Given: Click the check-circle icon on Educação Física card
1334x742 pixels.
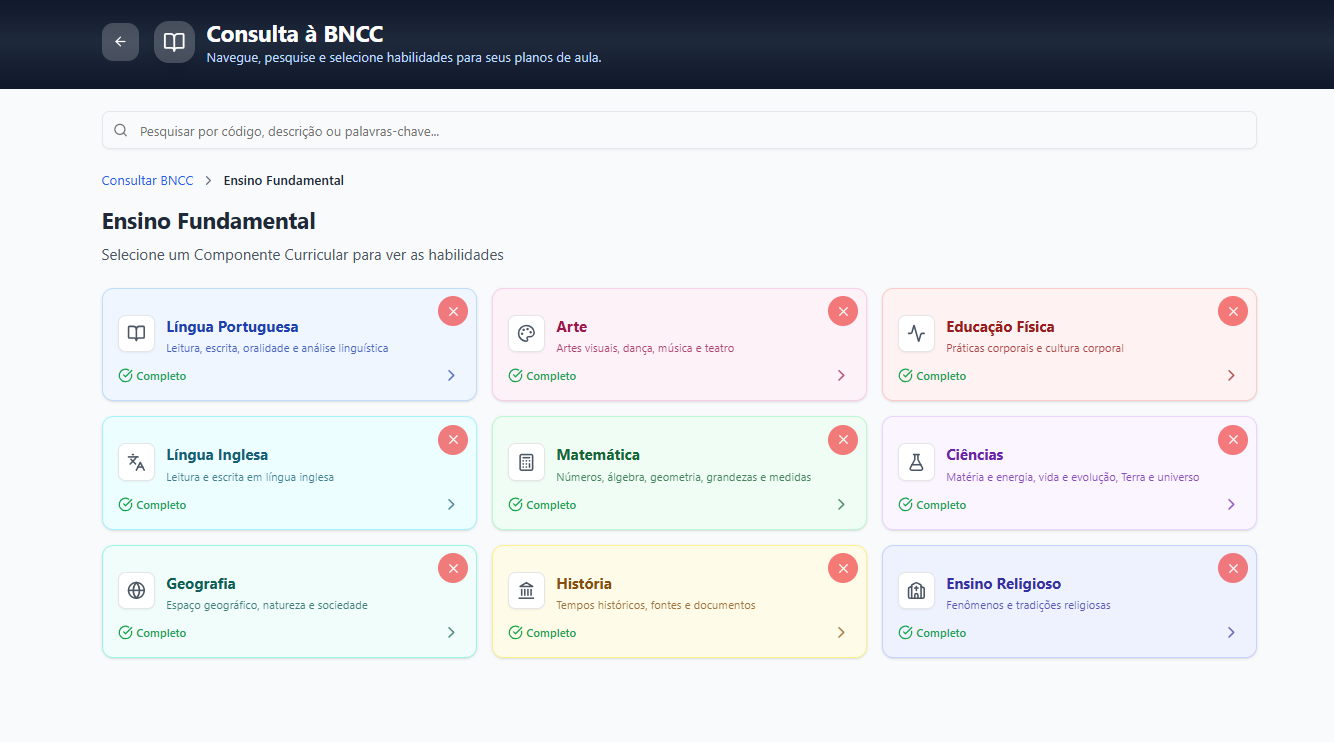Looking at the screenshot, I should point(905,376).
